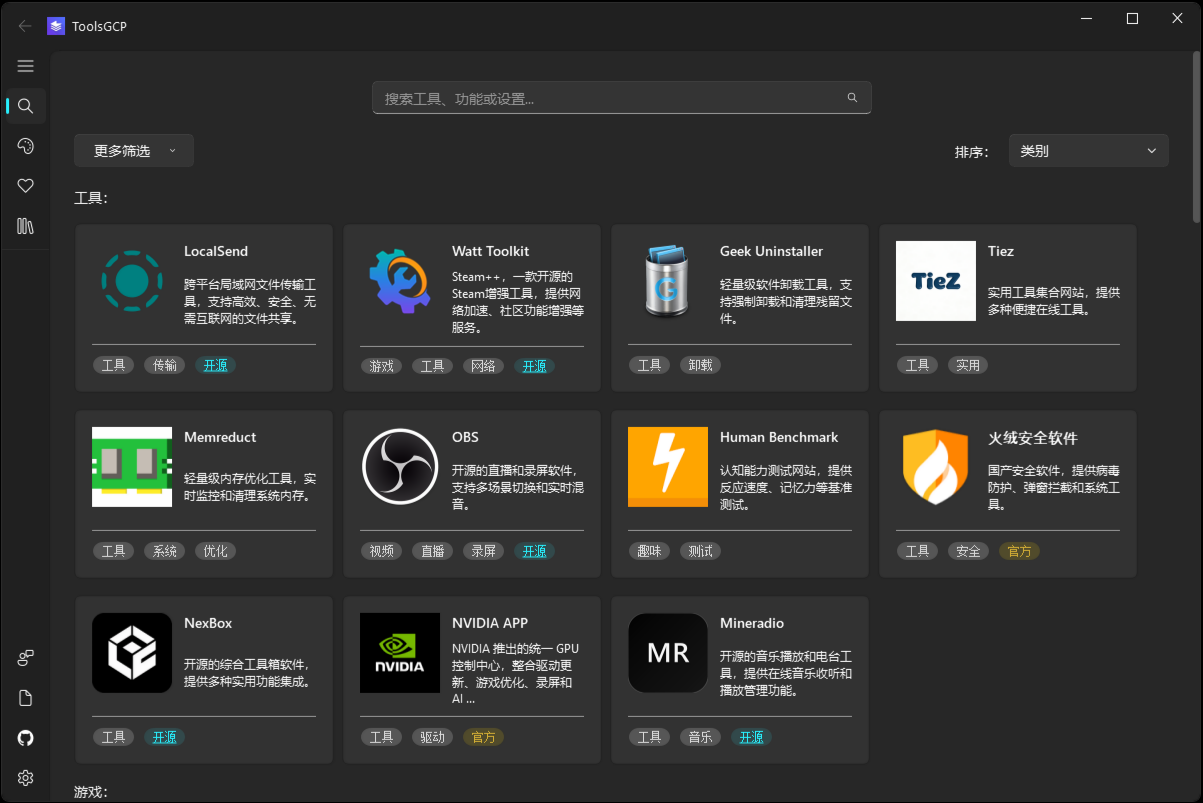This screenshot has height=803, width=1203.
Task: Click the 驱动 tag on NVIDIA APP card
Action: pyautogui.click(x=433, y=737)
